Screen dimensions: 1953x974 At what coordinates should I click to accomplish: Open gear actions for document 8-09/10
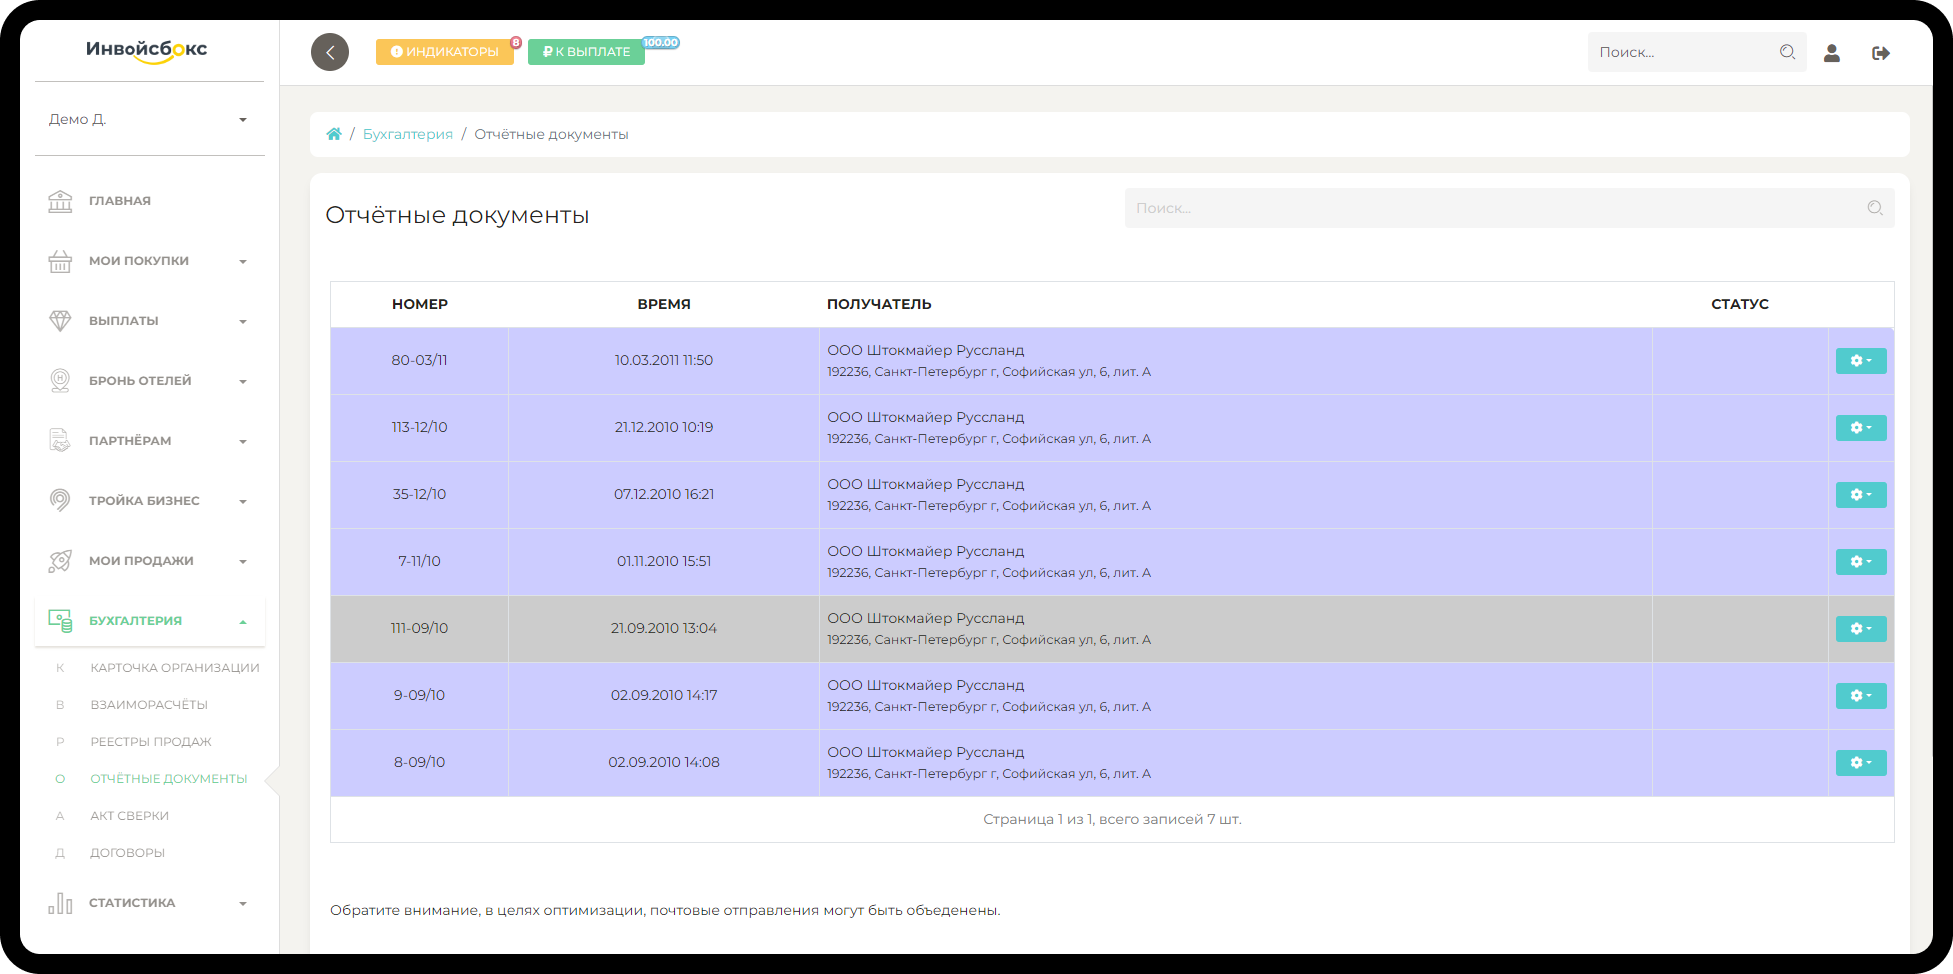(x=1860, y=763)
